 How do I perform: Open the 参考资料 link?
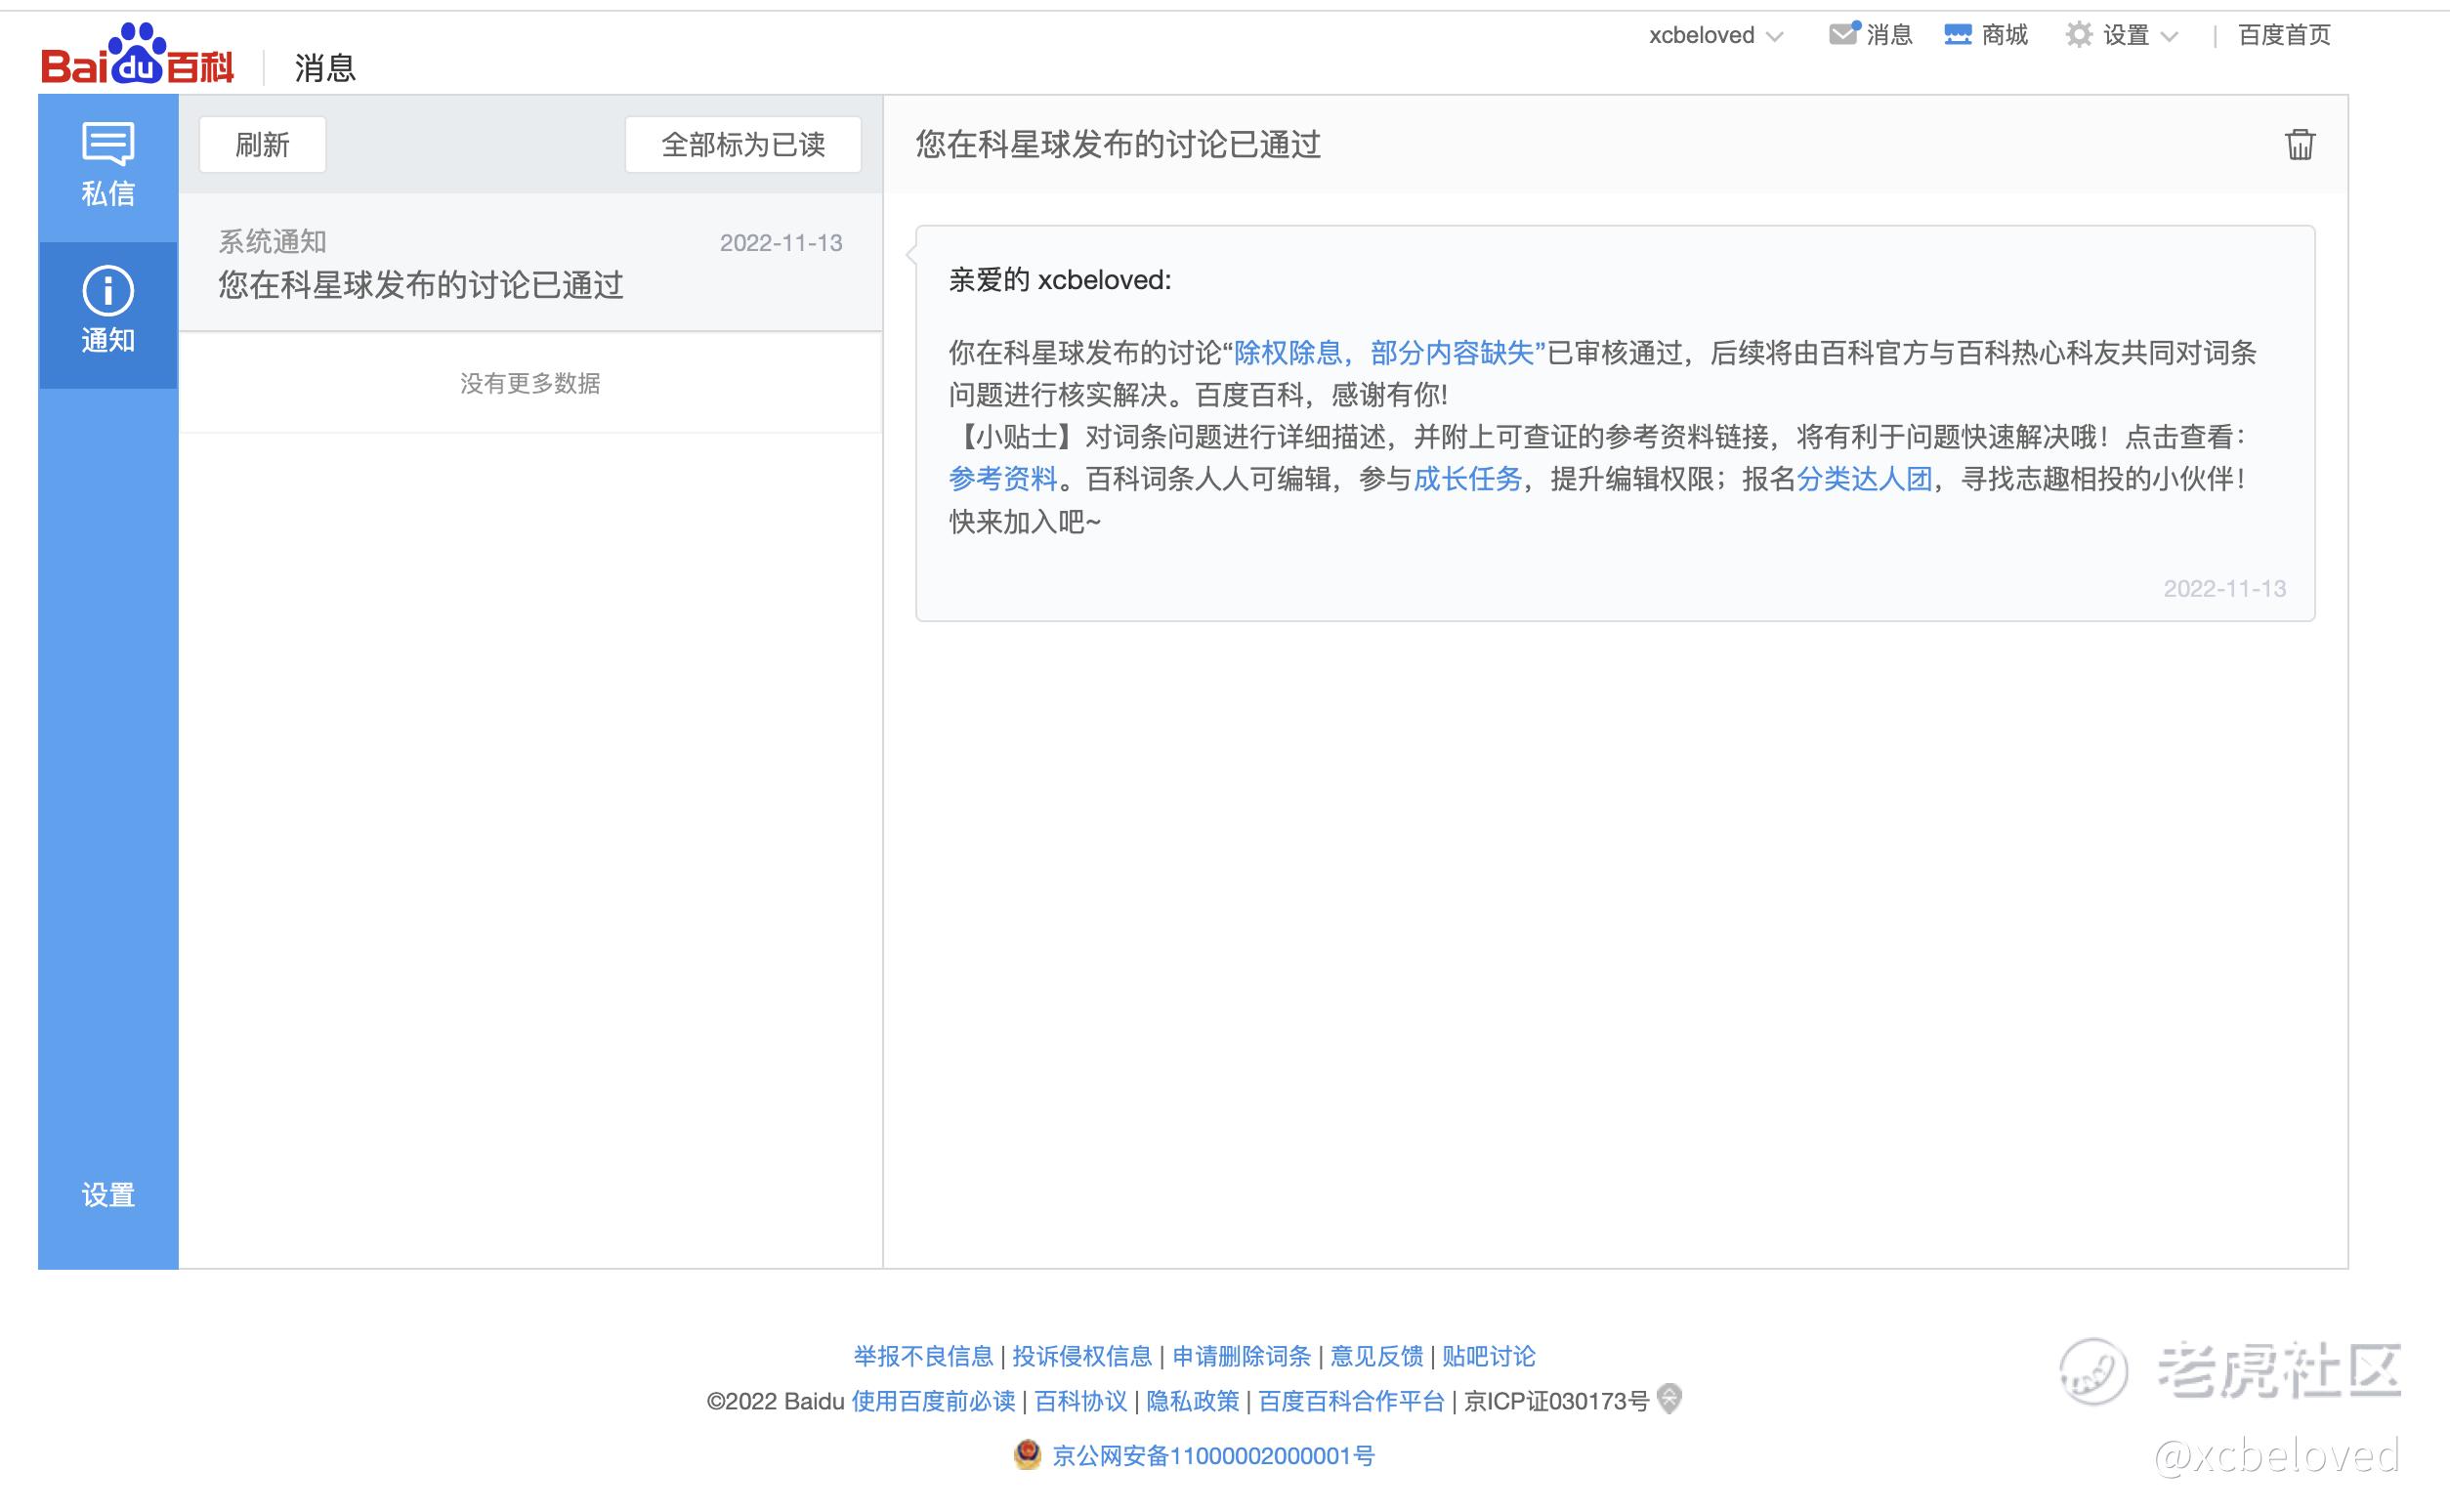[x=1002, y=479]
